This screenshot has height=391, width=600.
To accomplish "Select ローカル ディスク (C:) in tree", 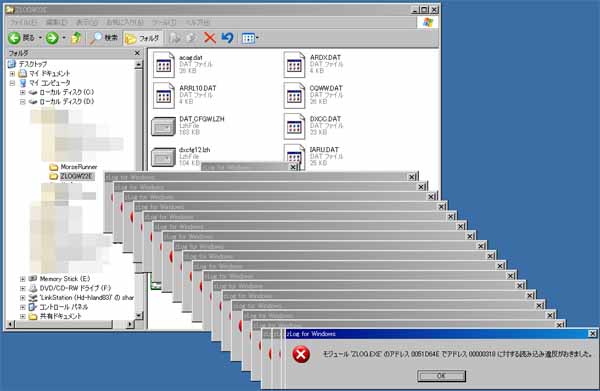I will coord(66,92).
